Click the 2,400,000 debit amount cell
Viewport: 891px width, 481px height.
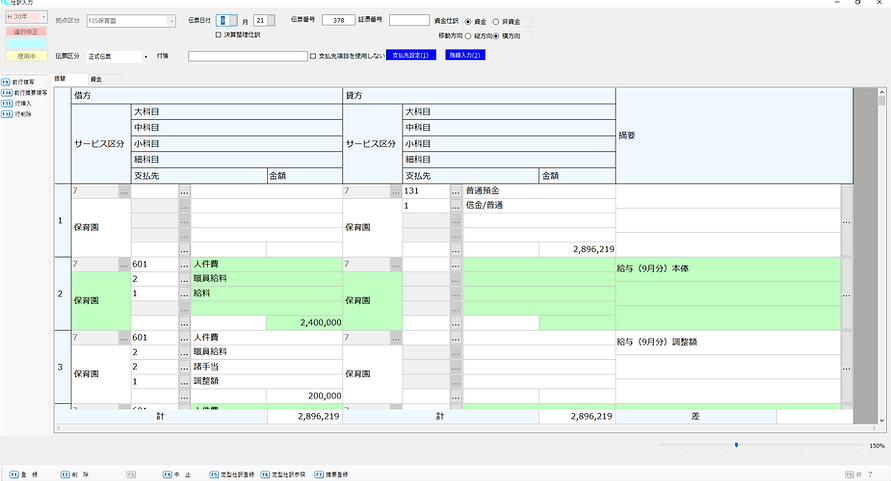pyautogui.click(x=304, y=323)
